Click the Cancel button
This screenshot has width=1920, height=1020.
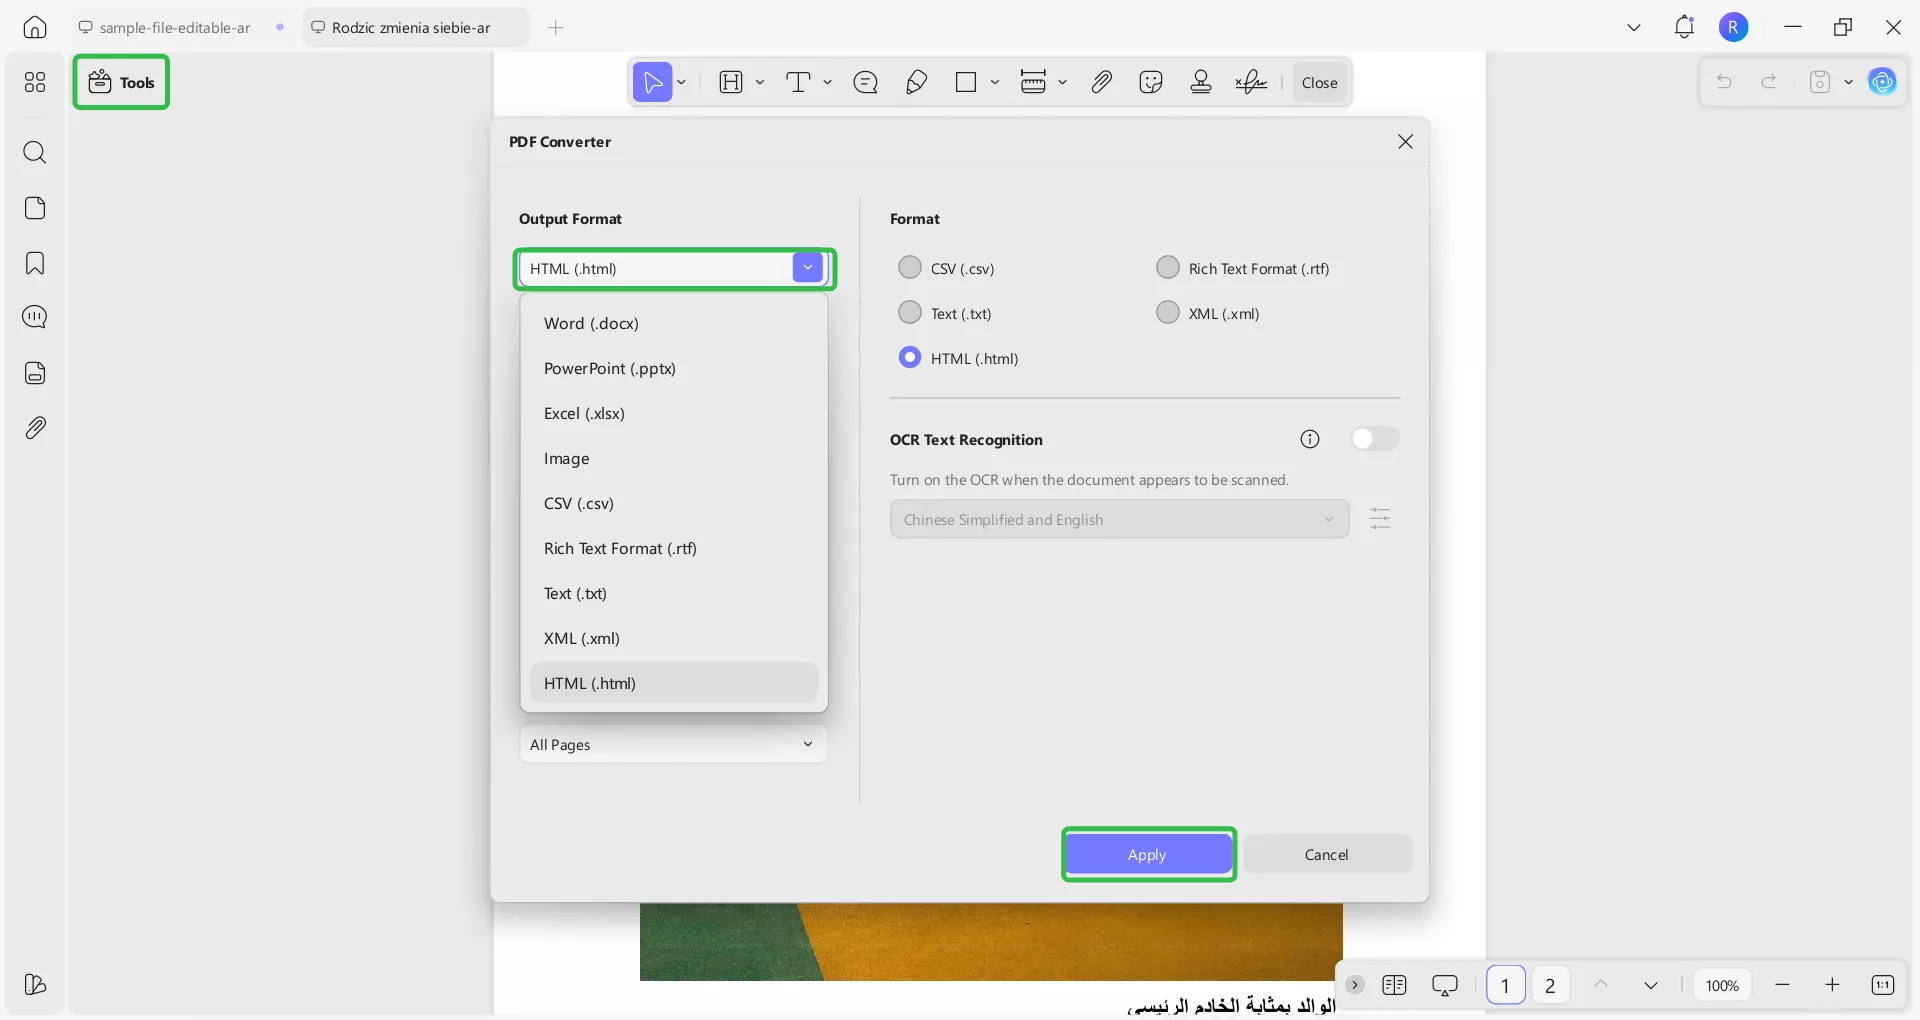[x=1327, y=854]
